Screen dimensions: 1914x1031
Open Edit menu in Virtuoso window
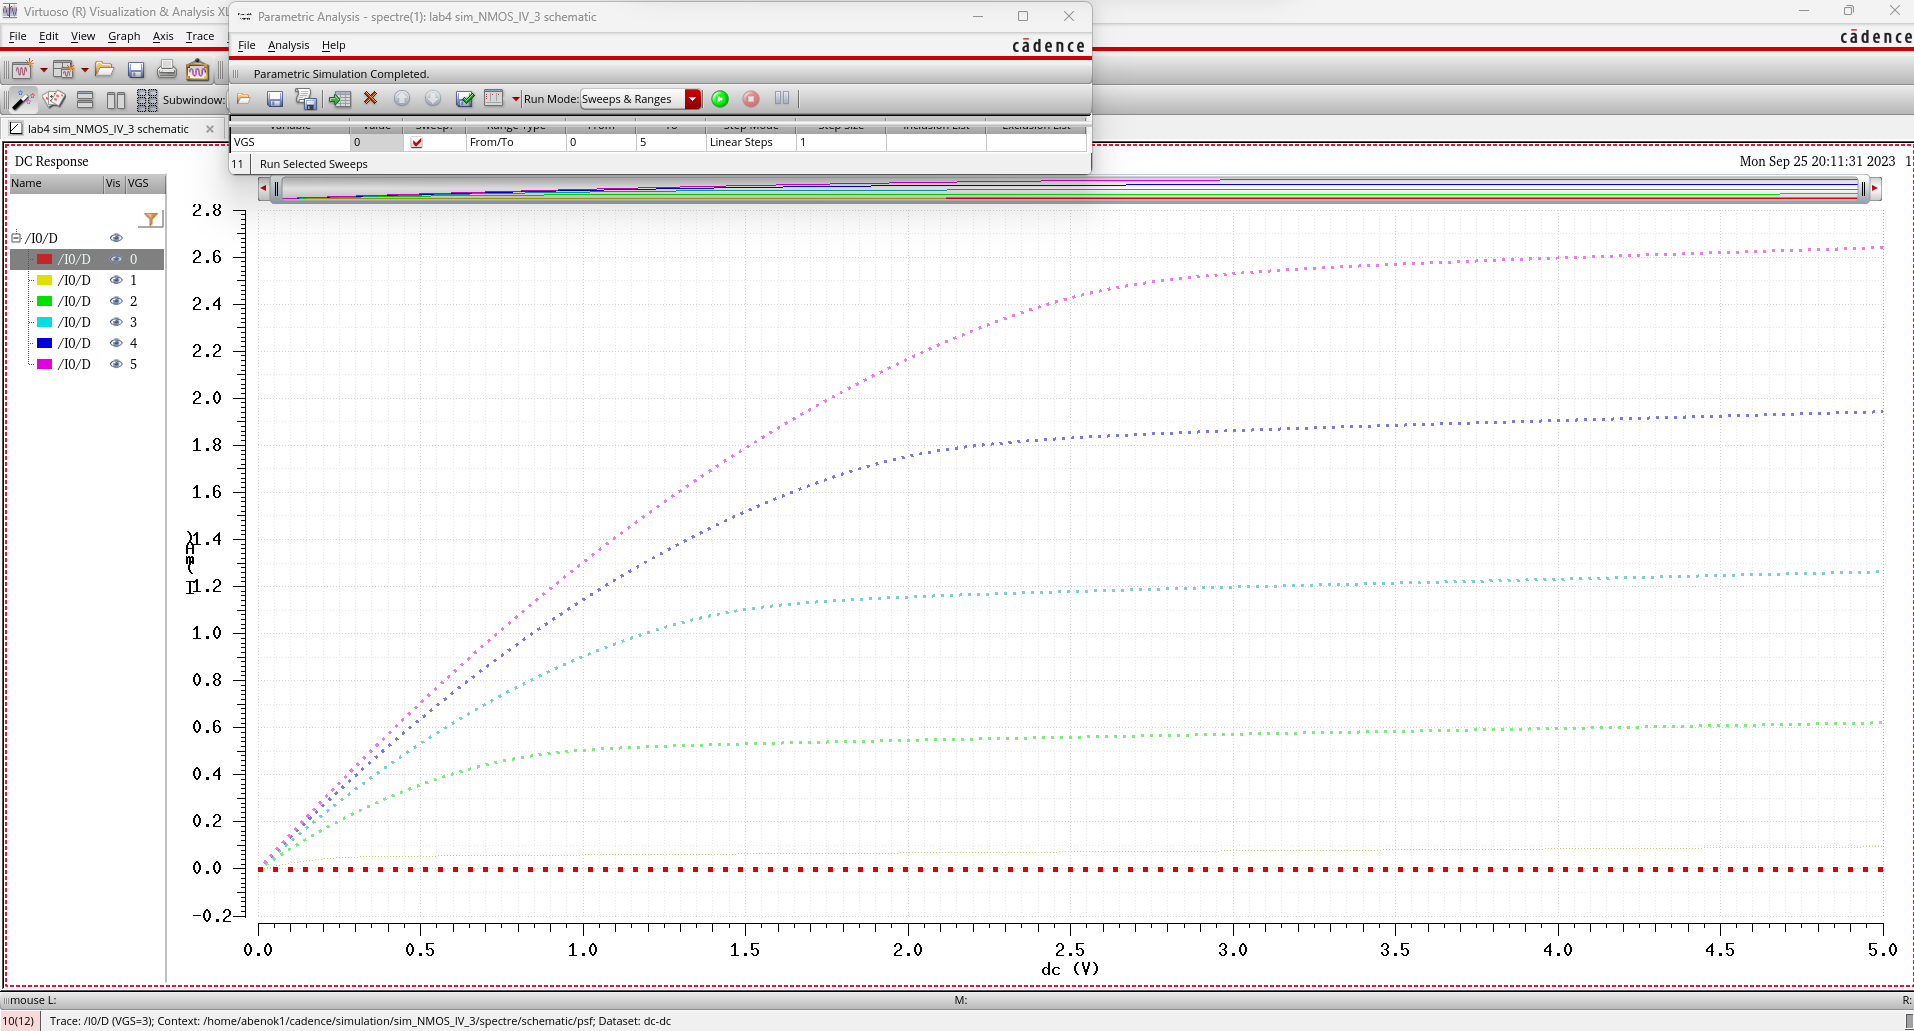pos(49,36)
